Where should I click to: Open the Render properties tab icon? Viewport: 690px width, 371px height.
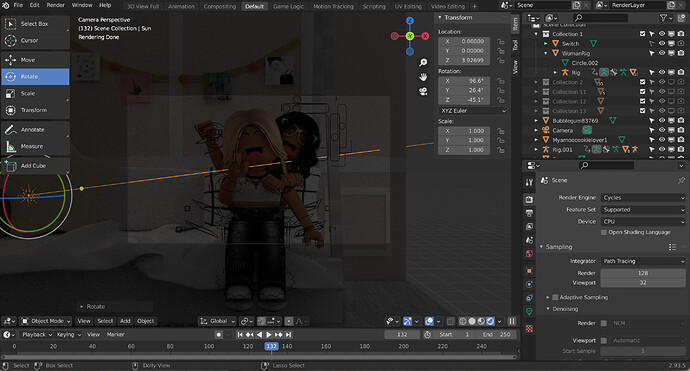pos(529,200)
